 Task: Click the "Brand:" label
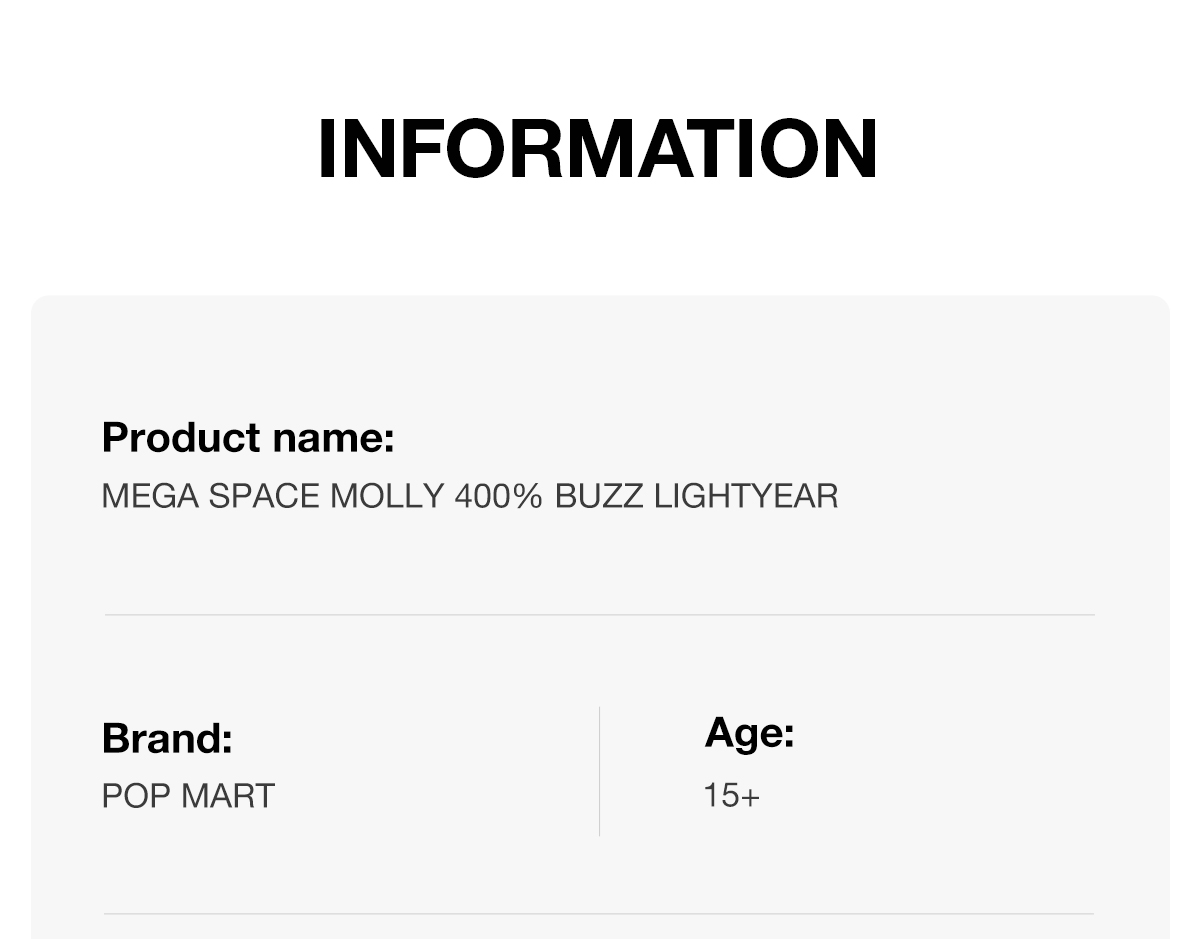pyautogui.click(x=167, y=739)
